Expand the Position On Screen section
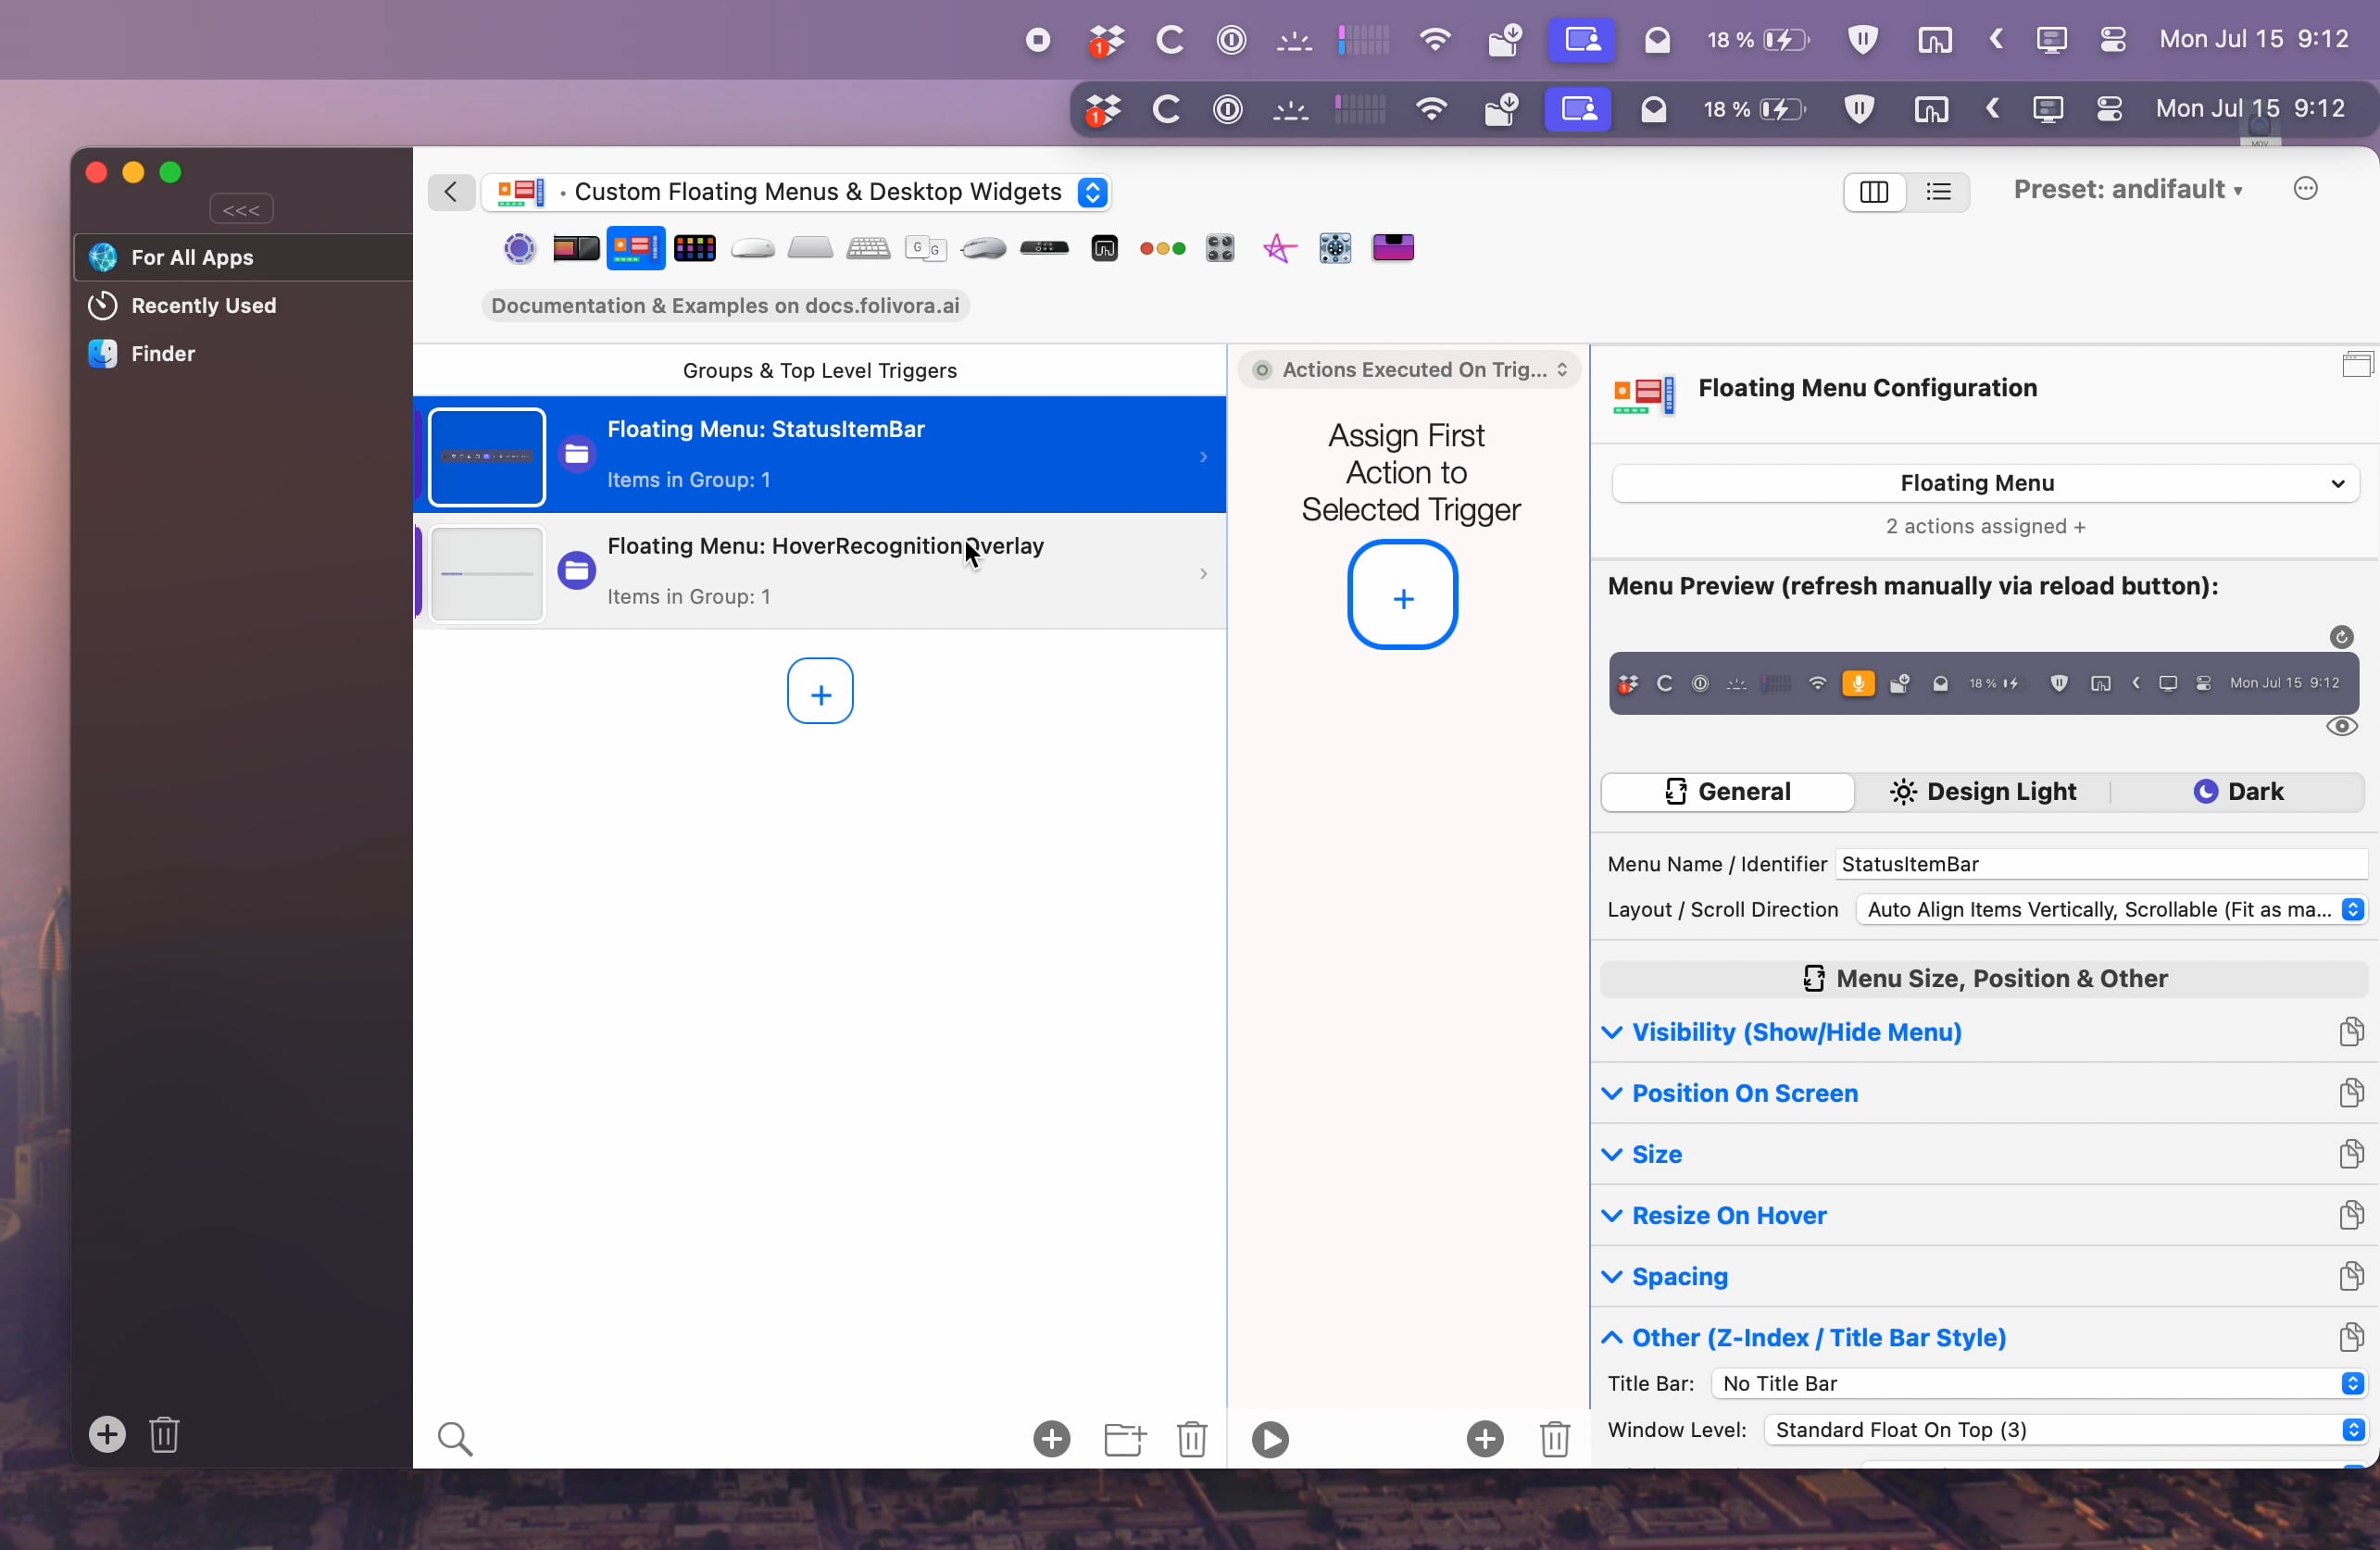This screenshot has width=2380, height=1550. (x=1745, y=1093)
